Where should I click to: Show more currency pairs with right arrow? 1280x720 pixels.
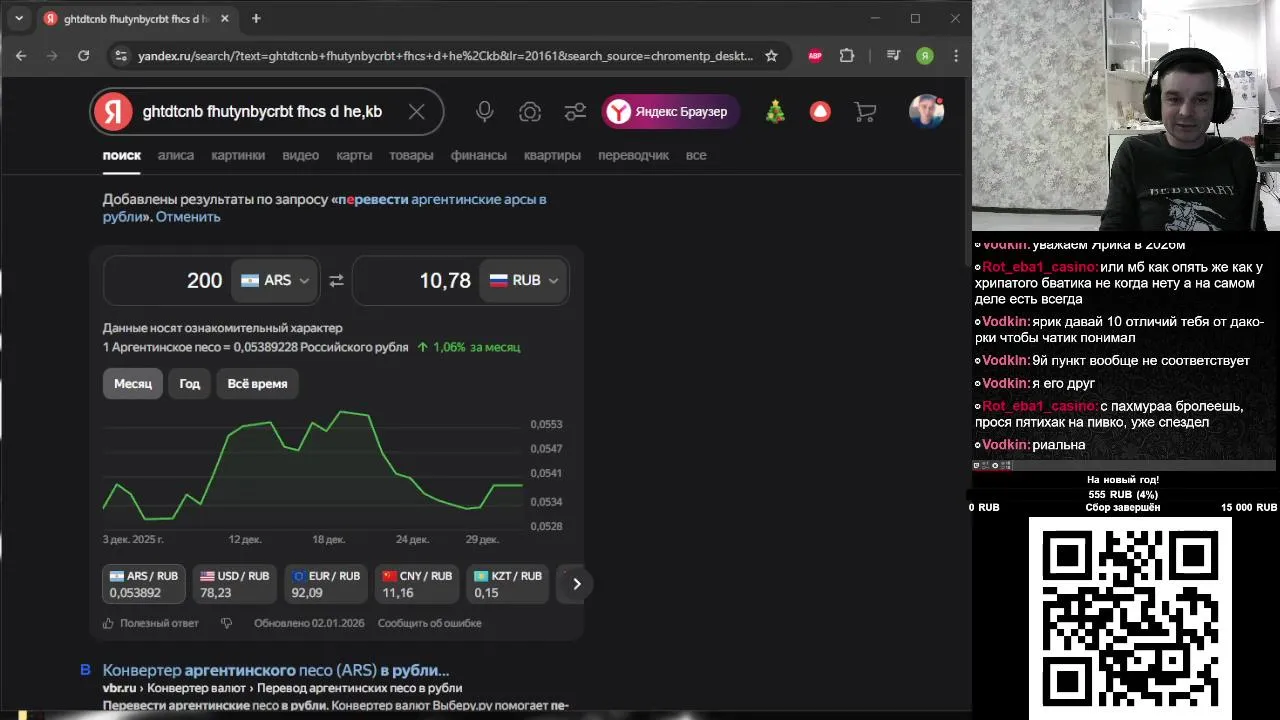tap(577, 584)
